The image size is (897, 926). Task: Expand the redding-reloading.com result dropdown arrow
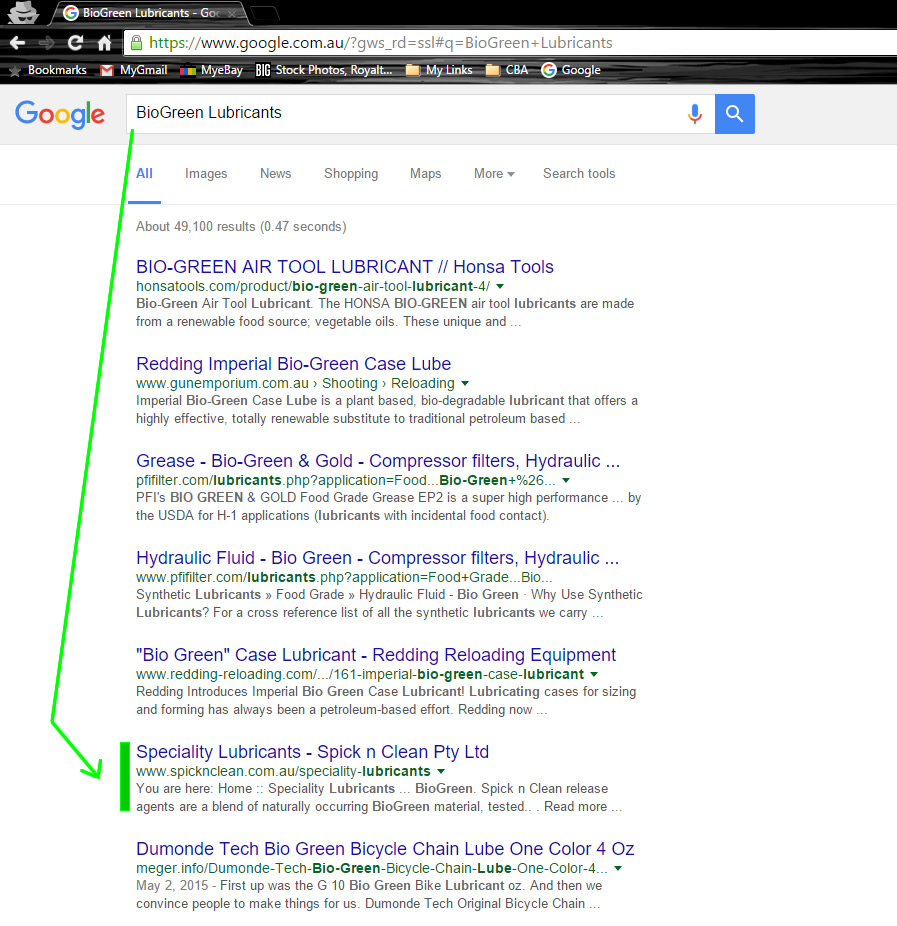click(x=594, y=674)
